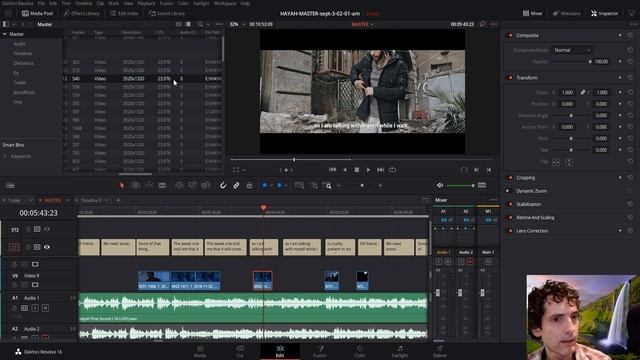Switch to the Fairlight page tab
Screen dimensions: 640x360
(400, 351)
